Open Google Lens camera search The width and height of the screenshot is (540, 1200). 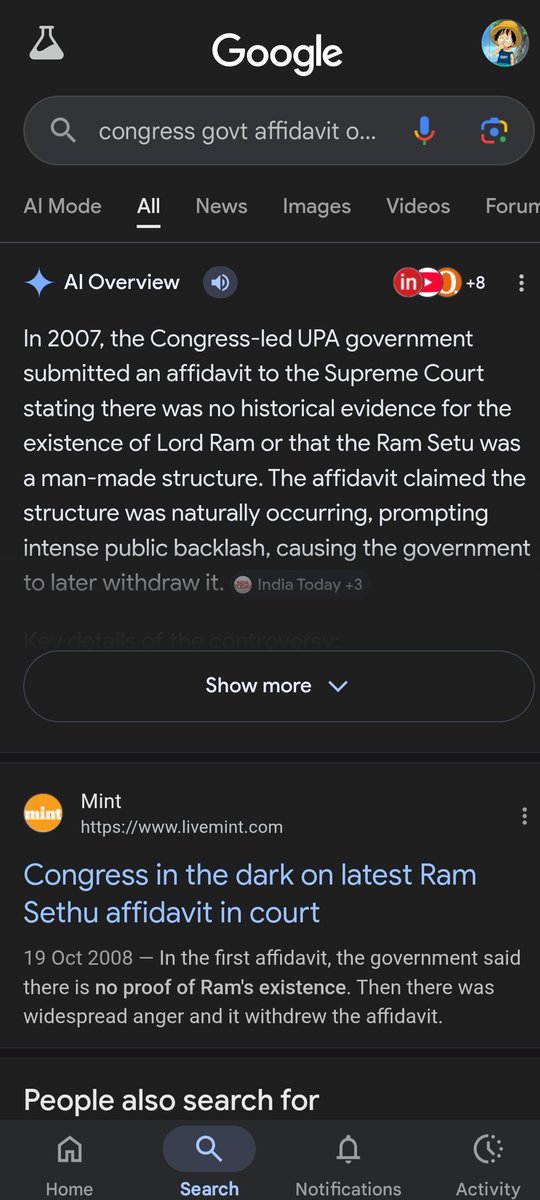[x=493, y=130]
